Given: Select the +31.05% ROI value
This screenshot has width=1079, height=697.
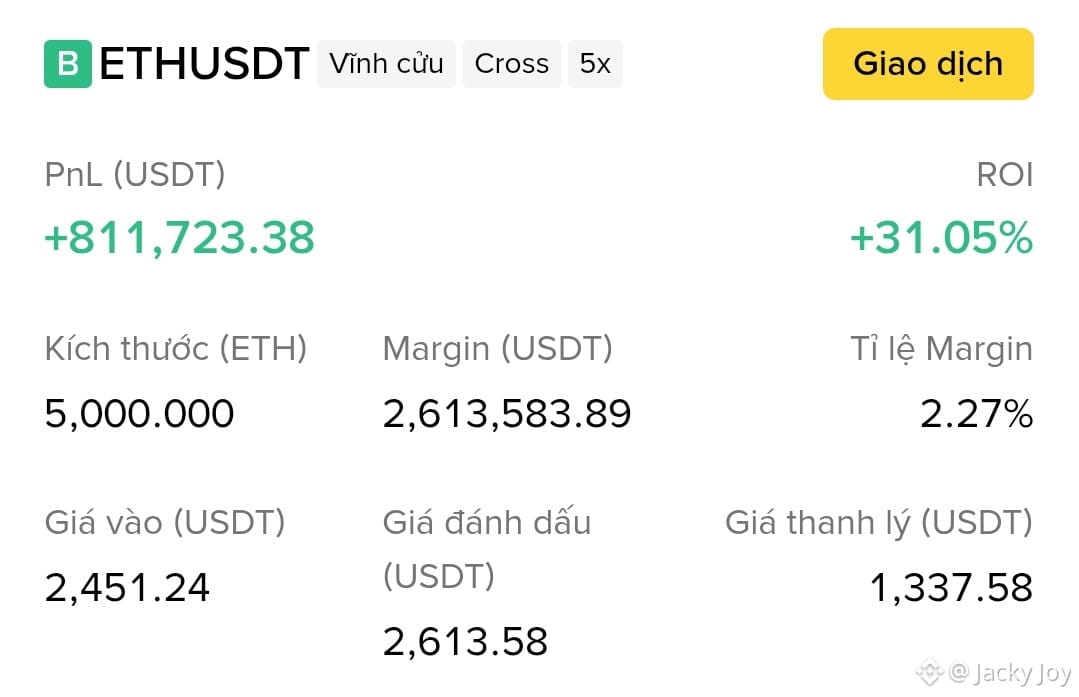Looking at the screenshot, I should 941,237.
